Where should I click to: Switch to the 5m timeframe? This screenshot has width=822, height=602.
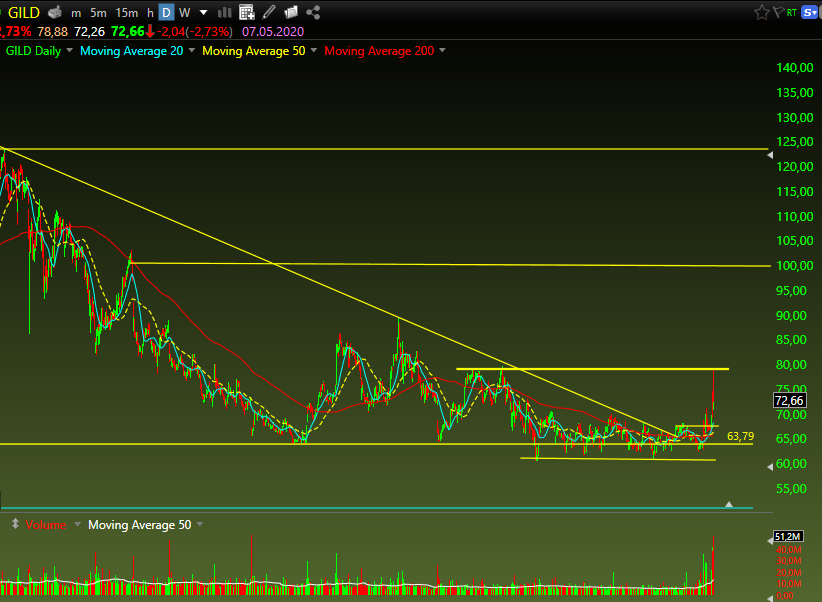pos(98,13)
